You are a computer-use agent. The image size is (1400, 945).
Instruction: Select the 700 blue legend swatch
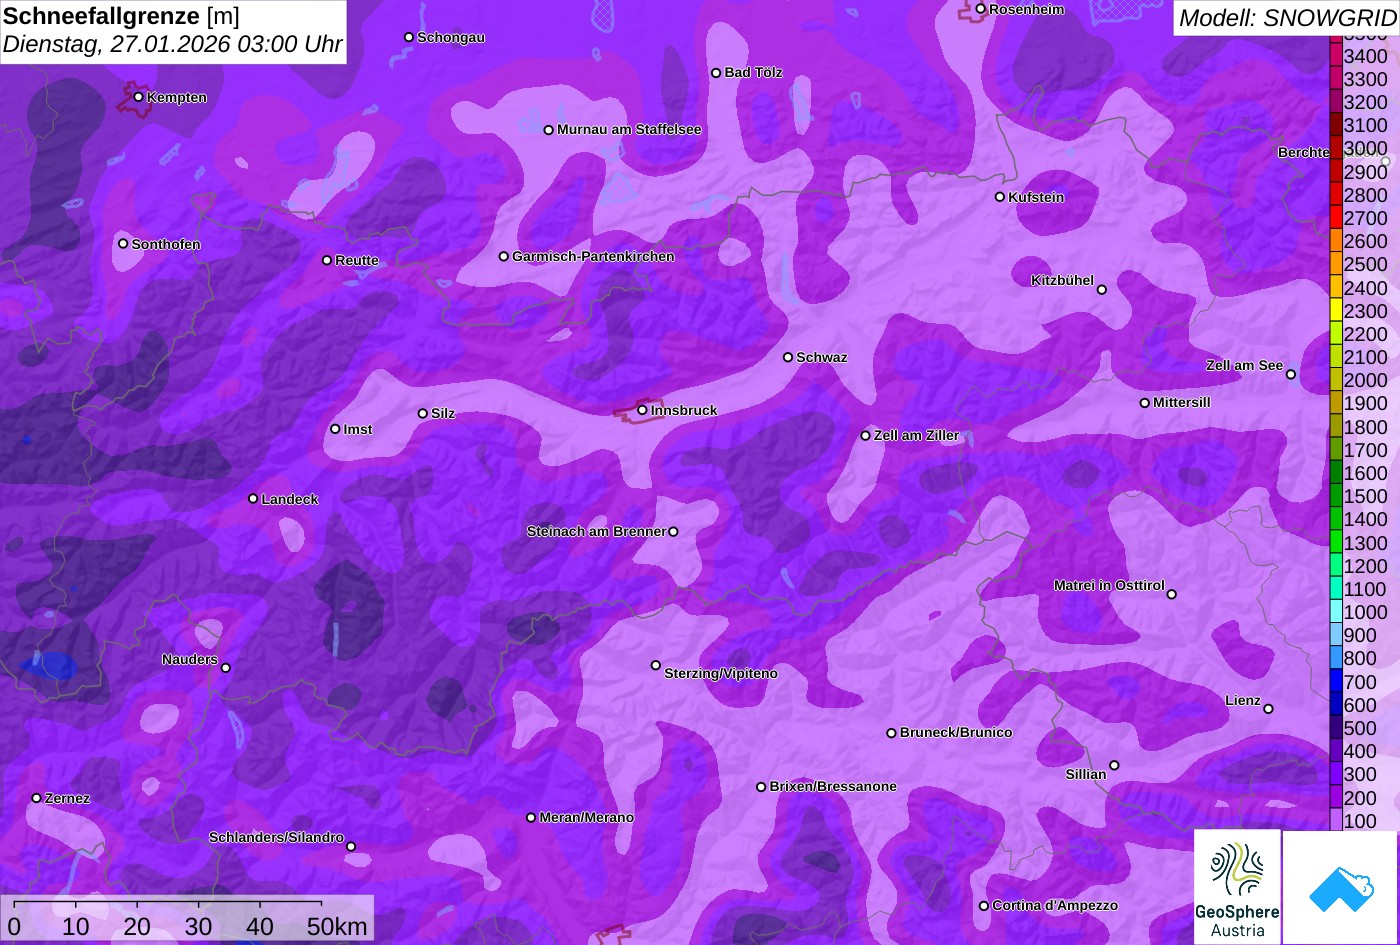tap(1335, 681)
